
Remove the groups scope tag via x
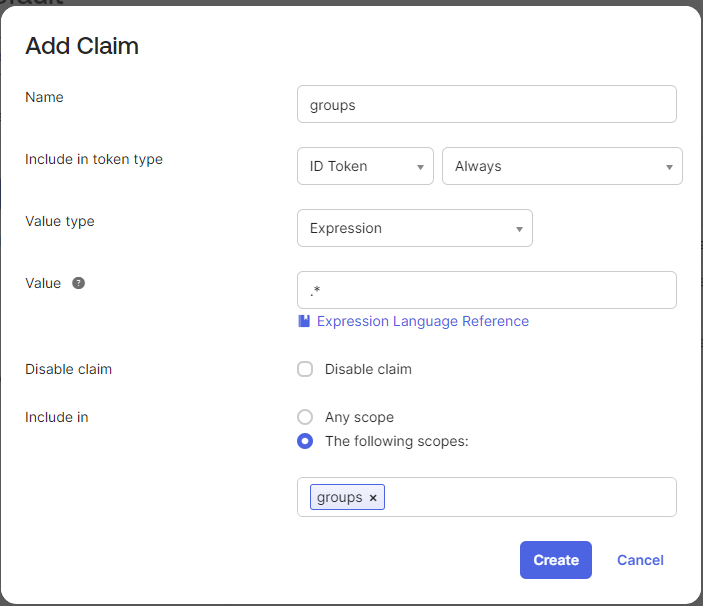coord(373,498)
